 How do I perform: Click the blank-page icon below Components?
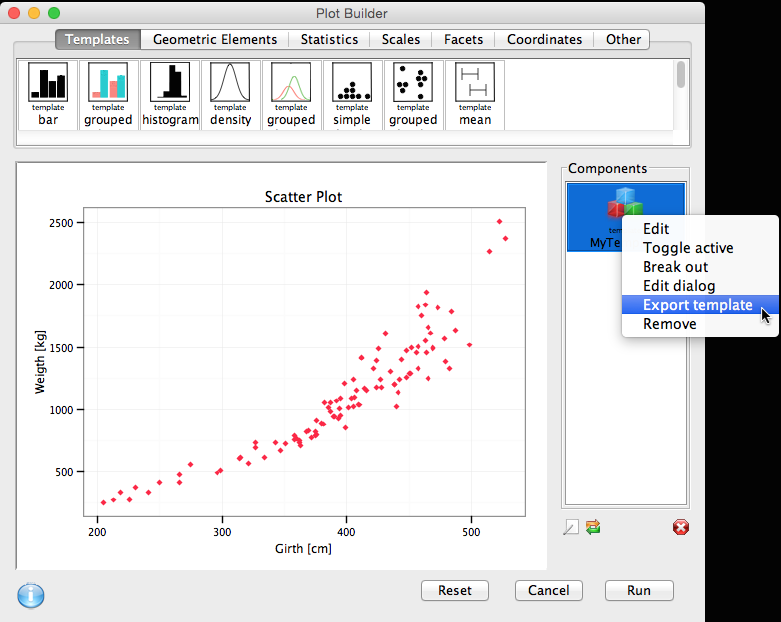click(x=571, y=527)
